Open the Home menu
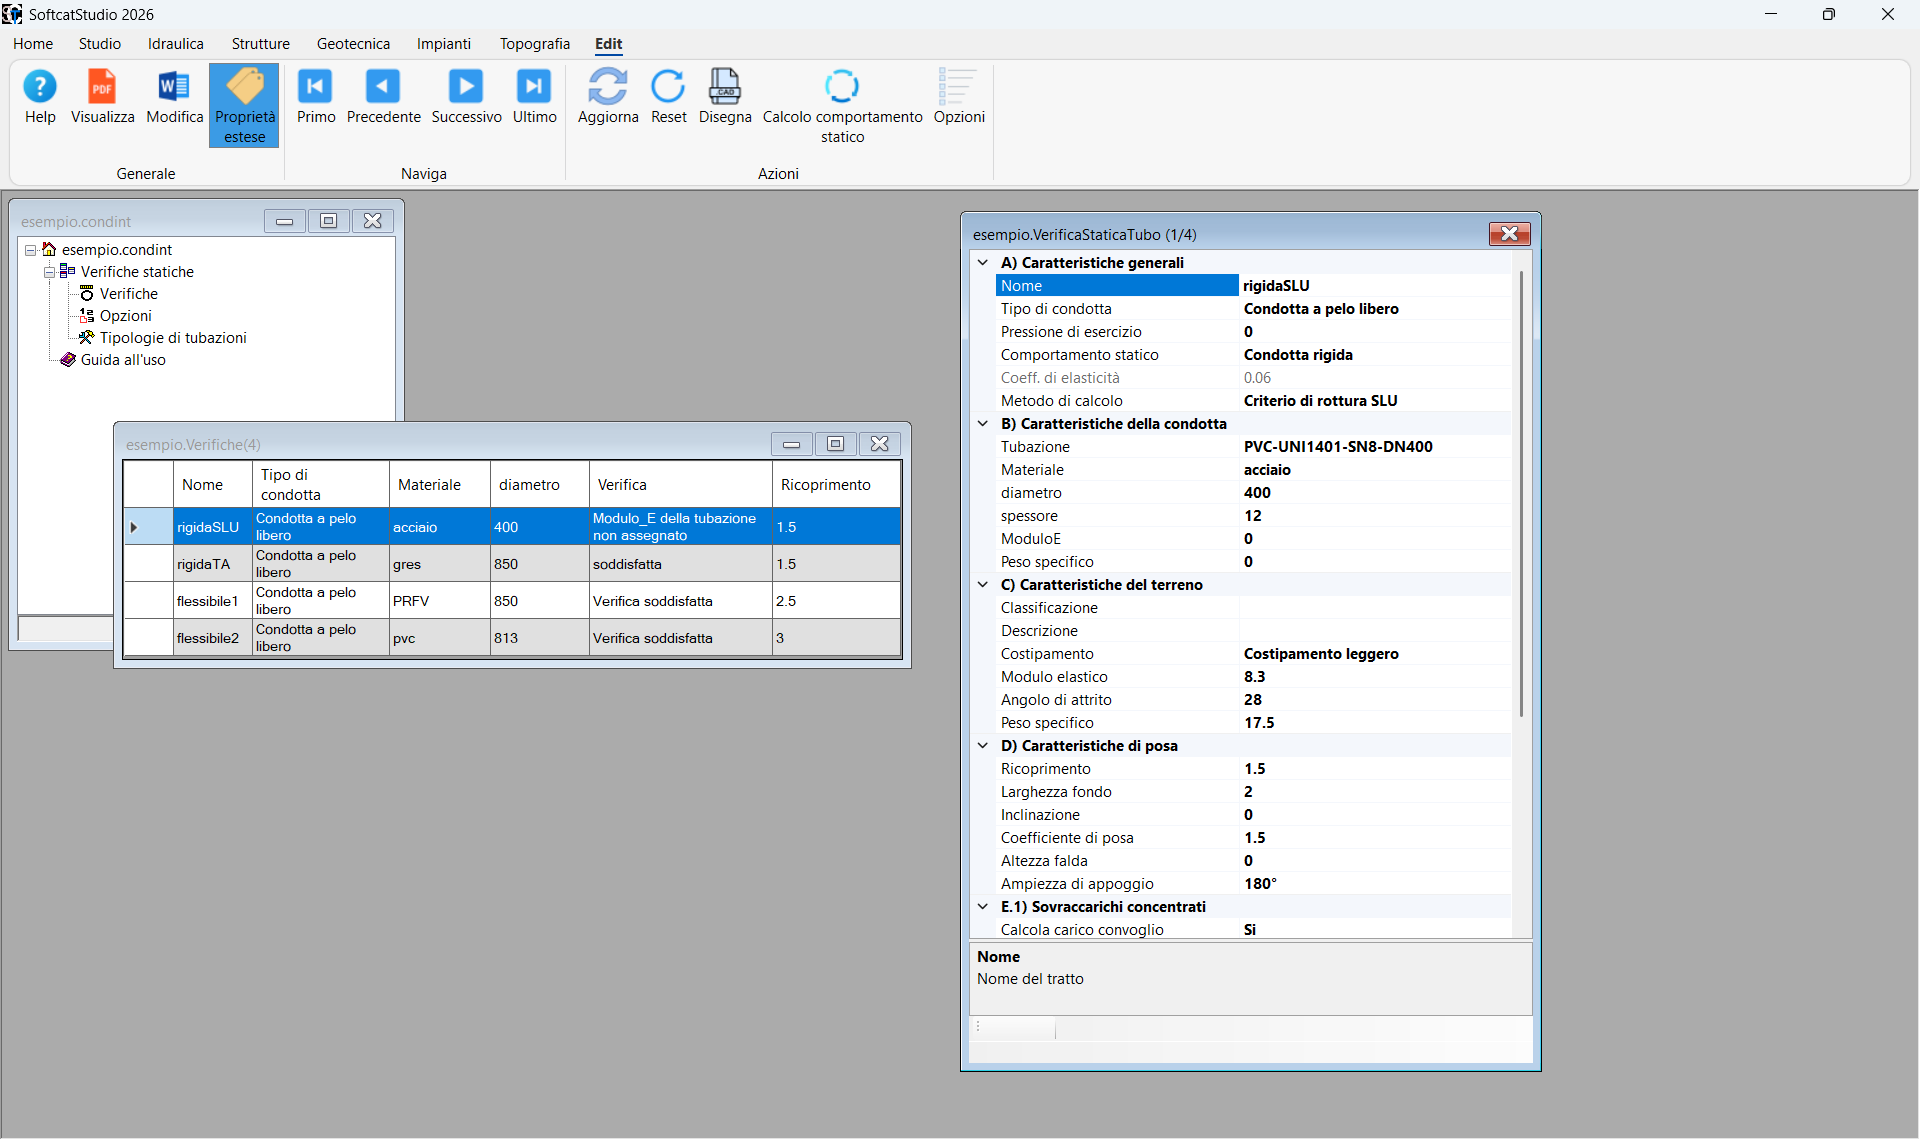The image size is (1920, 1140). point(33,44)
